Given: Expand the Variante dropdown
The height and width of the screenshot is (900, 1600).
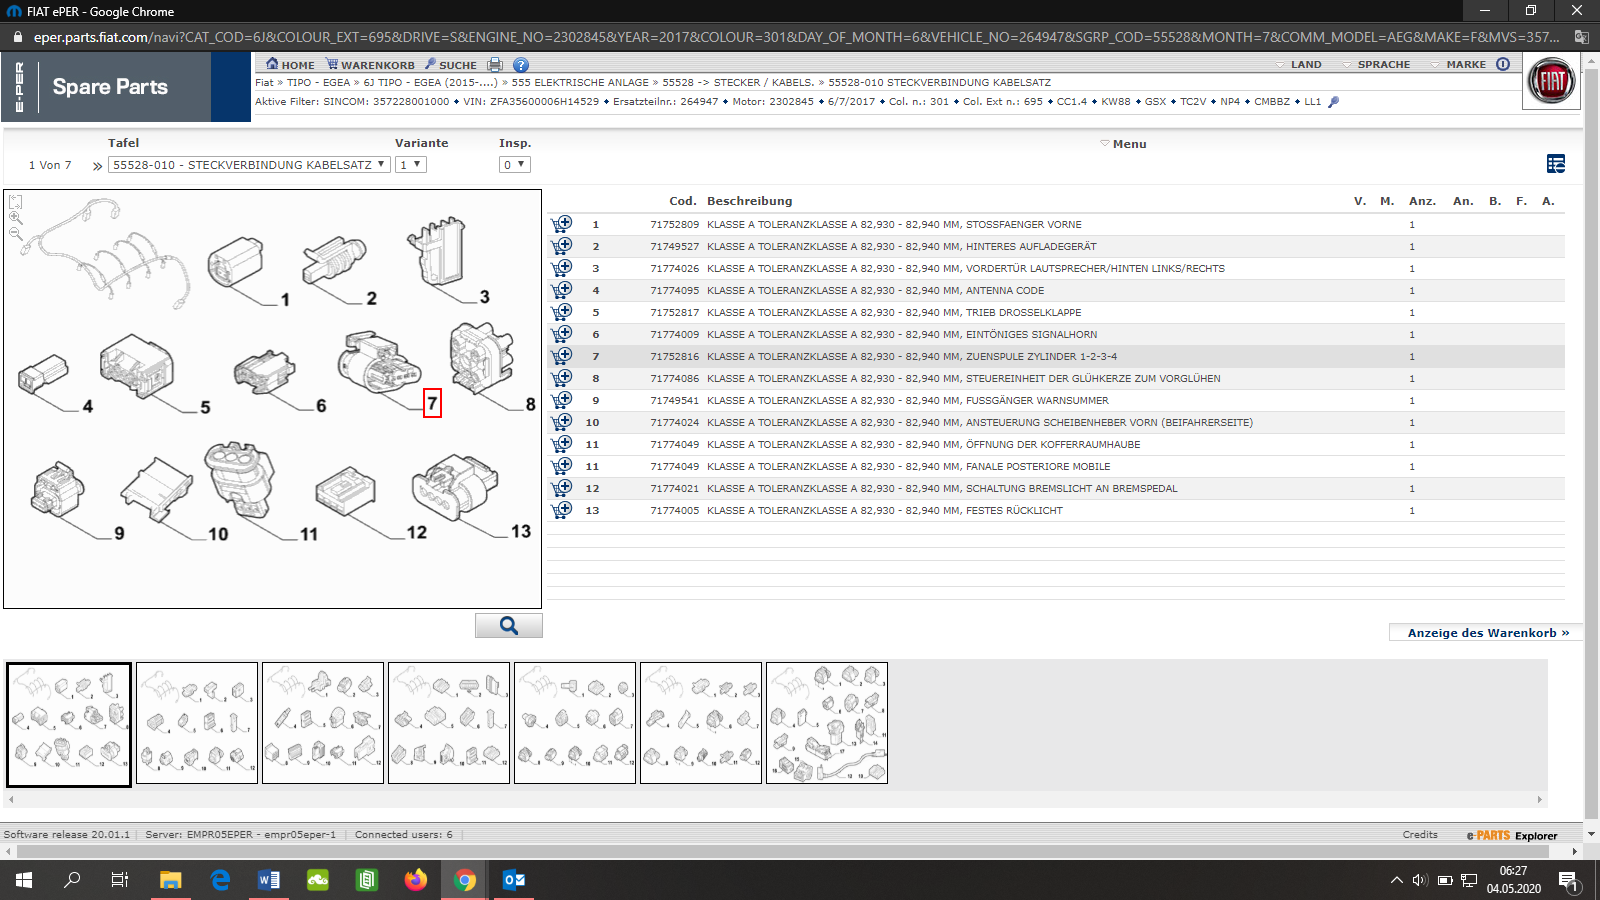Looking at the screenshot, I should coord(410,165).
